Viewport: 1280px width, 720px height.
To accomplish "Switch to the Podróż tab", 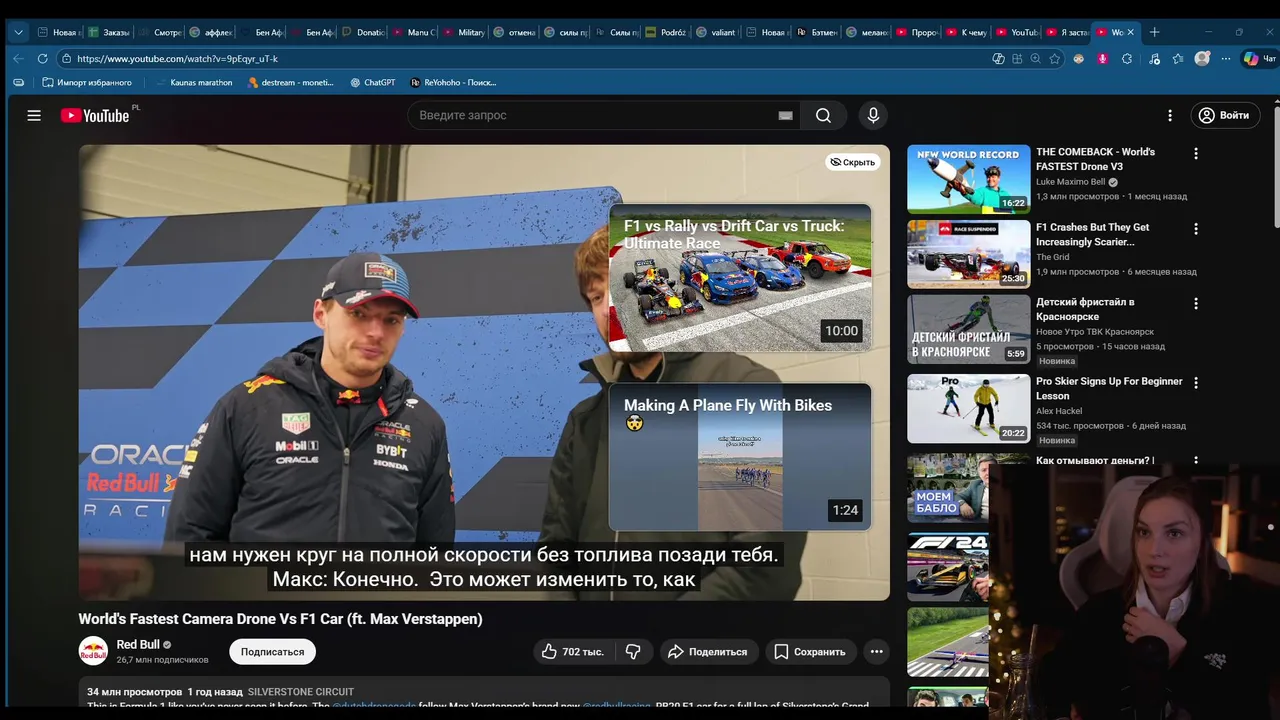I will tap(666, 32).
